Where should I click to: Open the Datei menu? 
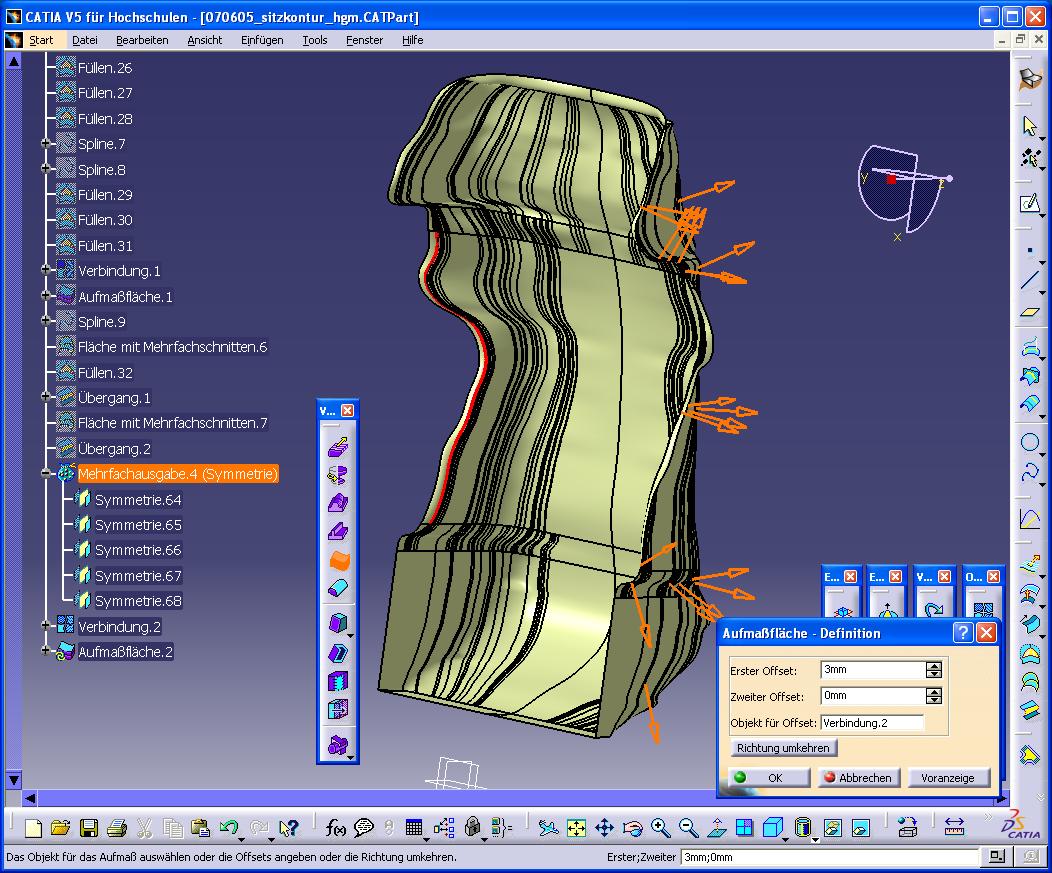coord(85,40)
